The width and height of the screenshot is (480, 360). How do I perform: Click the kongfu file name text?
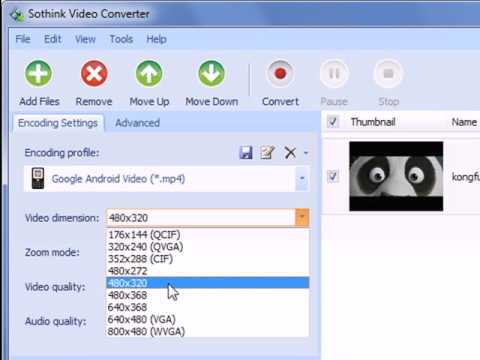[466, 177]
